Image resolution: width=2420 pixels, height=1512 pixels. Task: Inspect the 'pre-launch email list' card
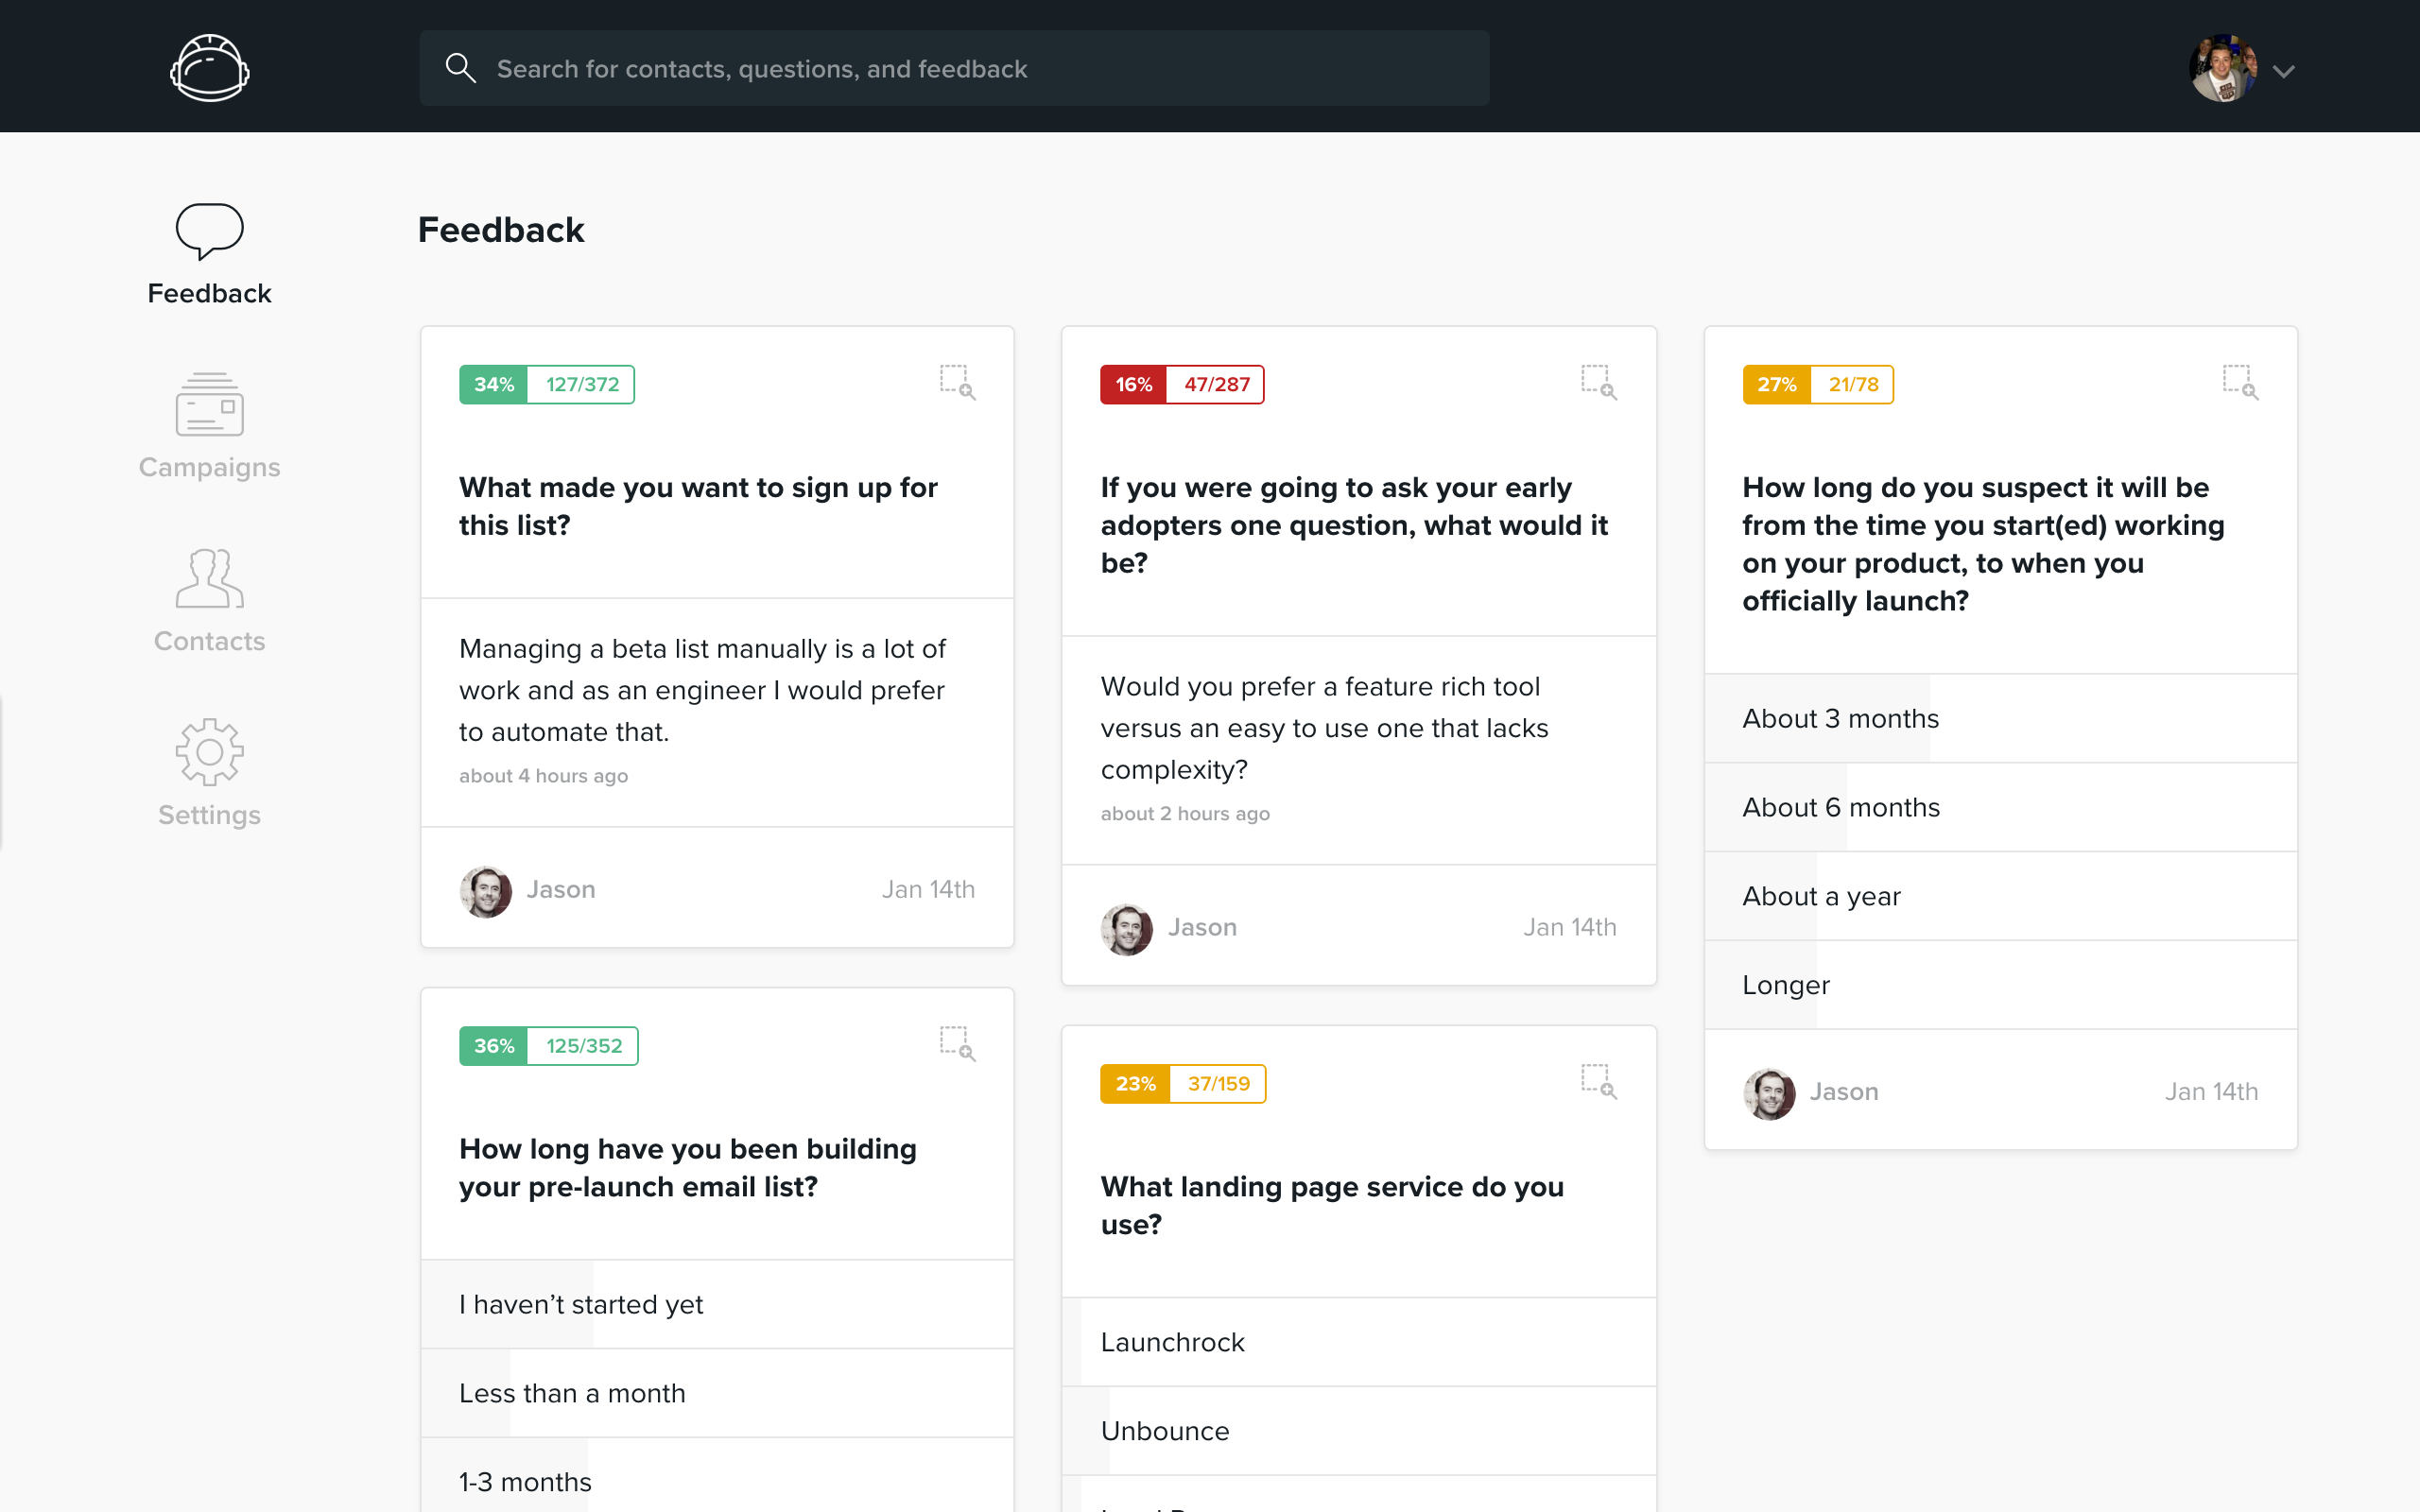tap(957, 1043)
